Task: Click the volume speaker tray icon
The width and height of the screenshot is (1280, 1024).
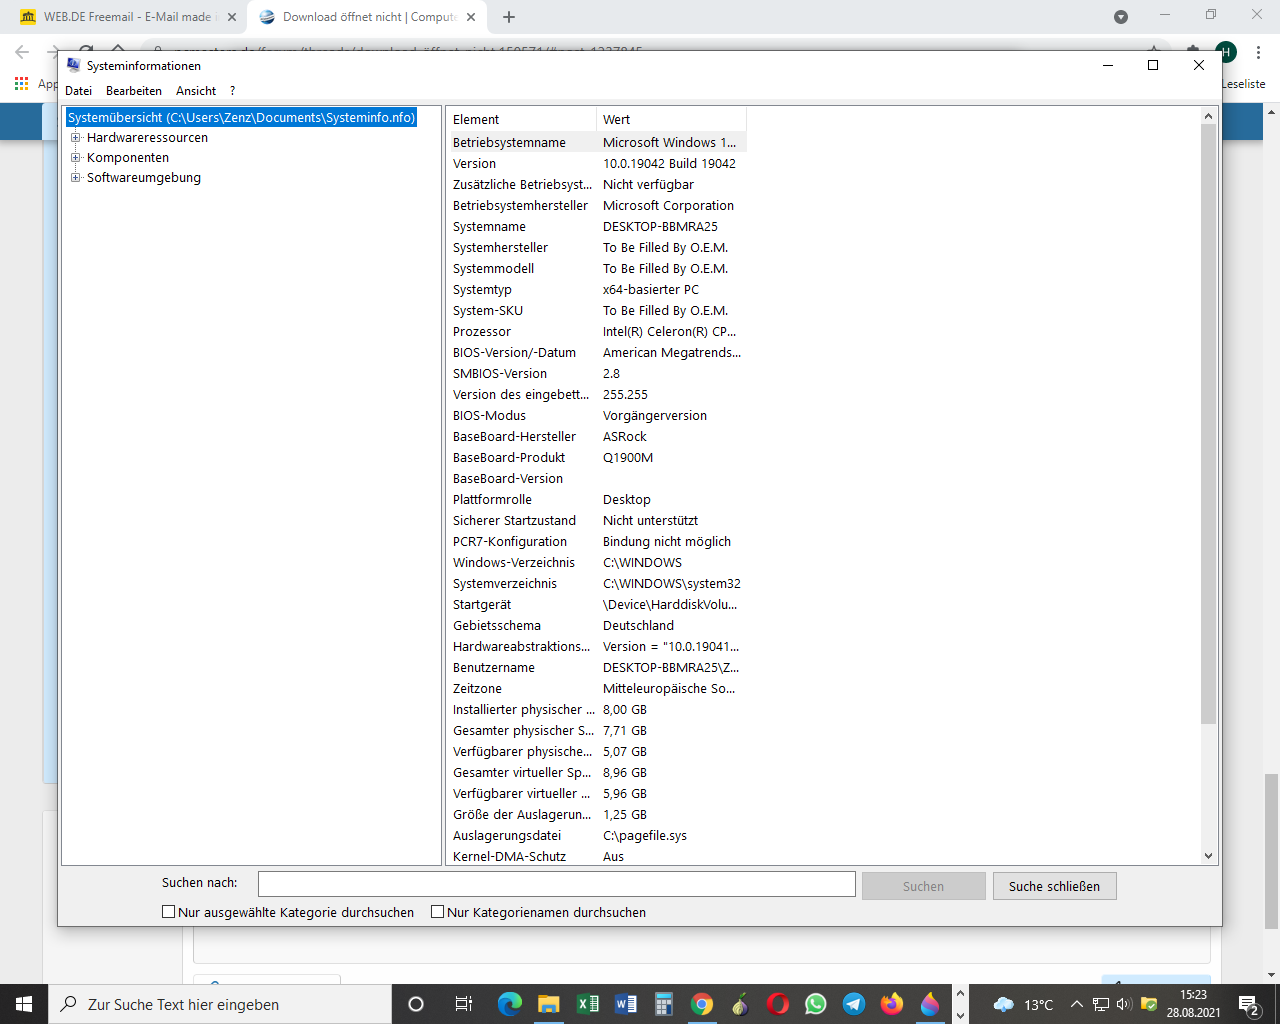Action: click(1124, 1004)
